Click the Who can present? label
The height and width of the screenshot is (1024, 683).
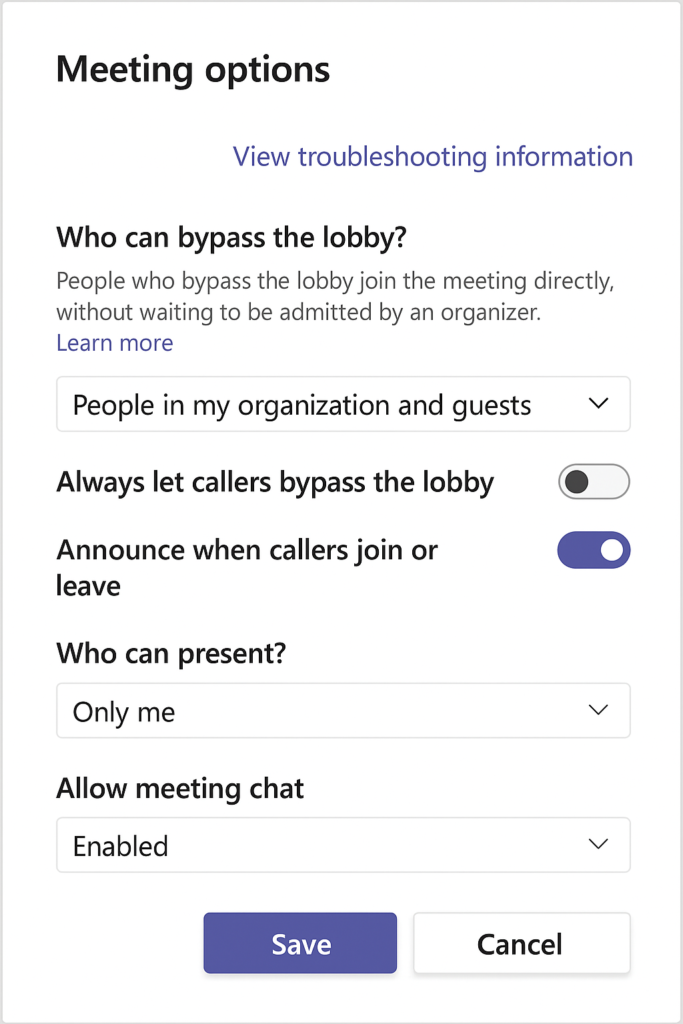[x=172, y=653]
